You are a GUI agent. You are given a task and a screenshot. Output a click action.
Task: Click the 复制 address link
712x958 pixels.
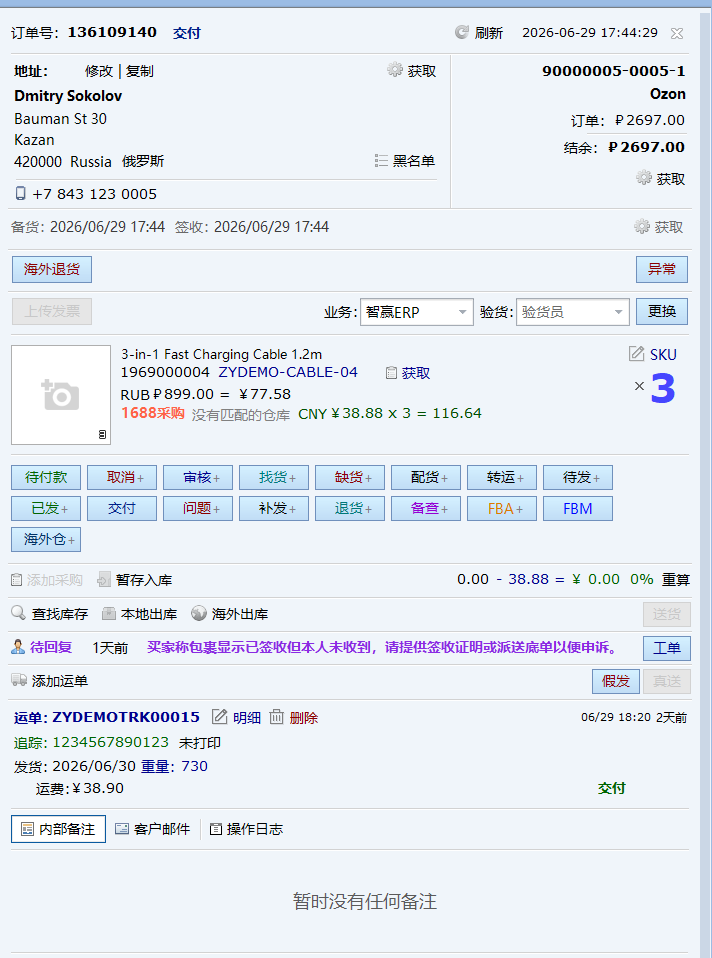click(139, 71)
